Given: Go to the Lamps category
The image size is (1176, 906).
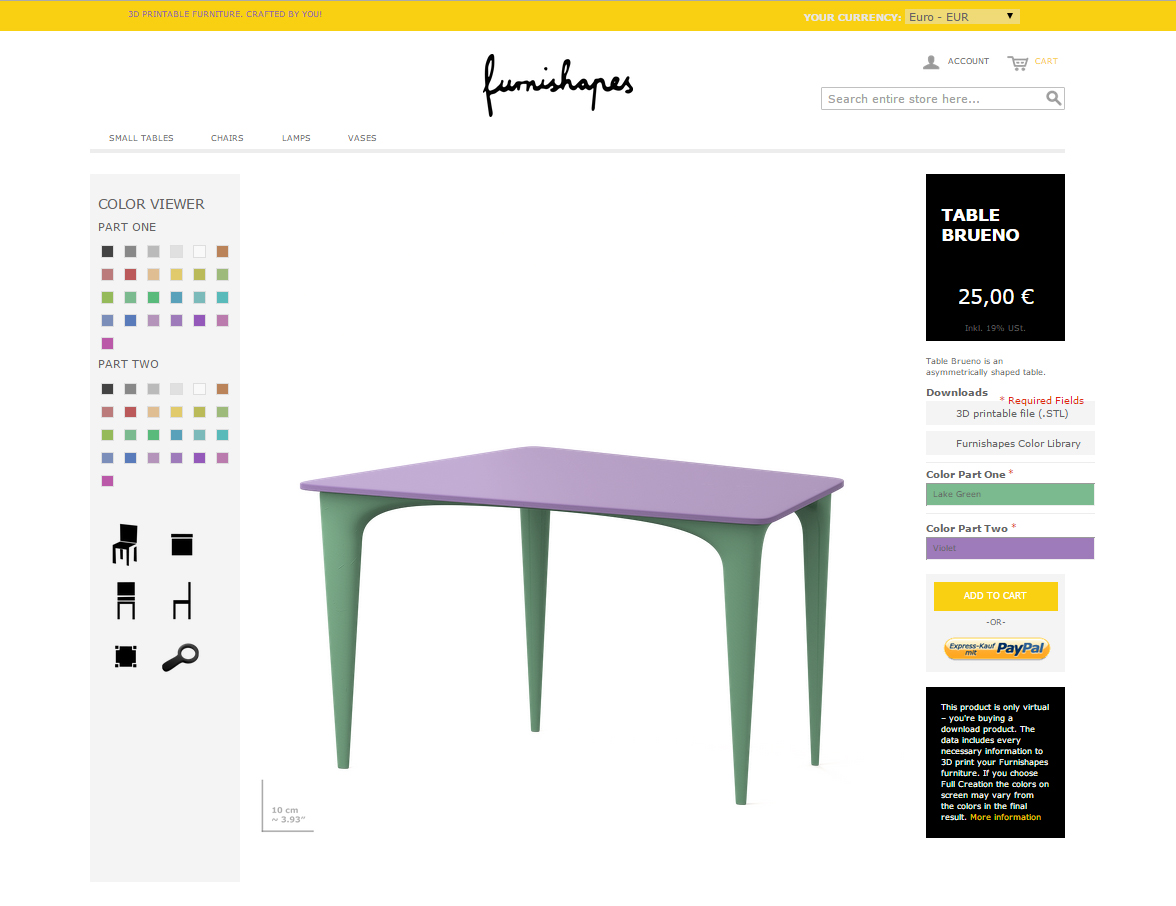Looking at the screenshot, I should coord(296,138).
